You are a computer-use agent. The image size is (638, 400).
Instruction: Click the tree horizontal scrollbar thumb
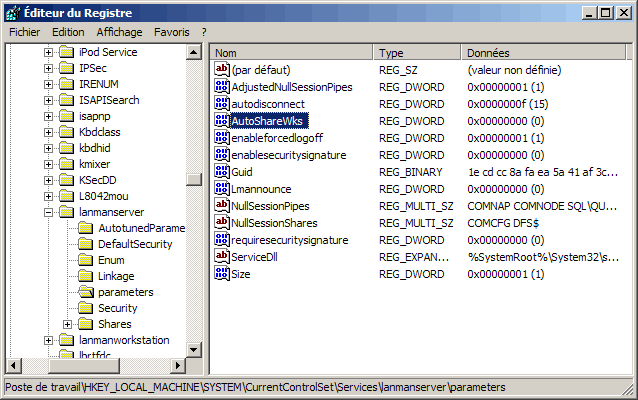point(84,365)
